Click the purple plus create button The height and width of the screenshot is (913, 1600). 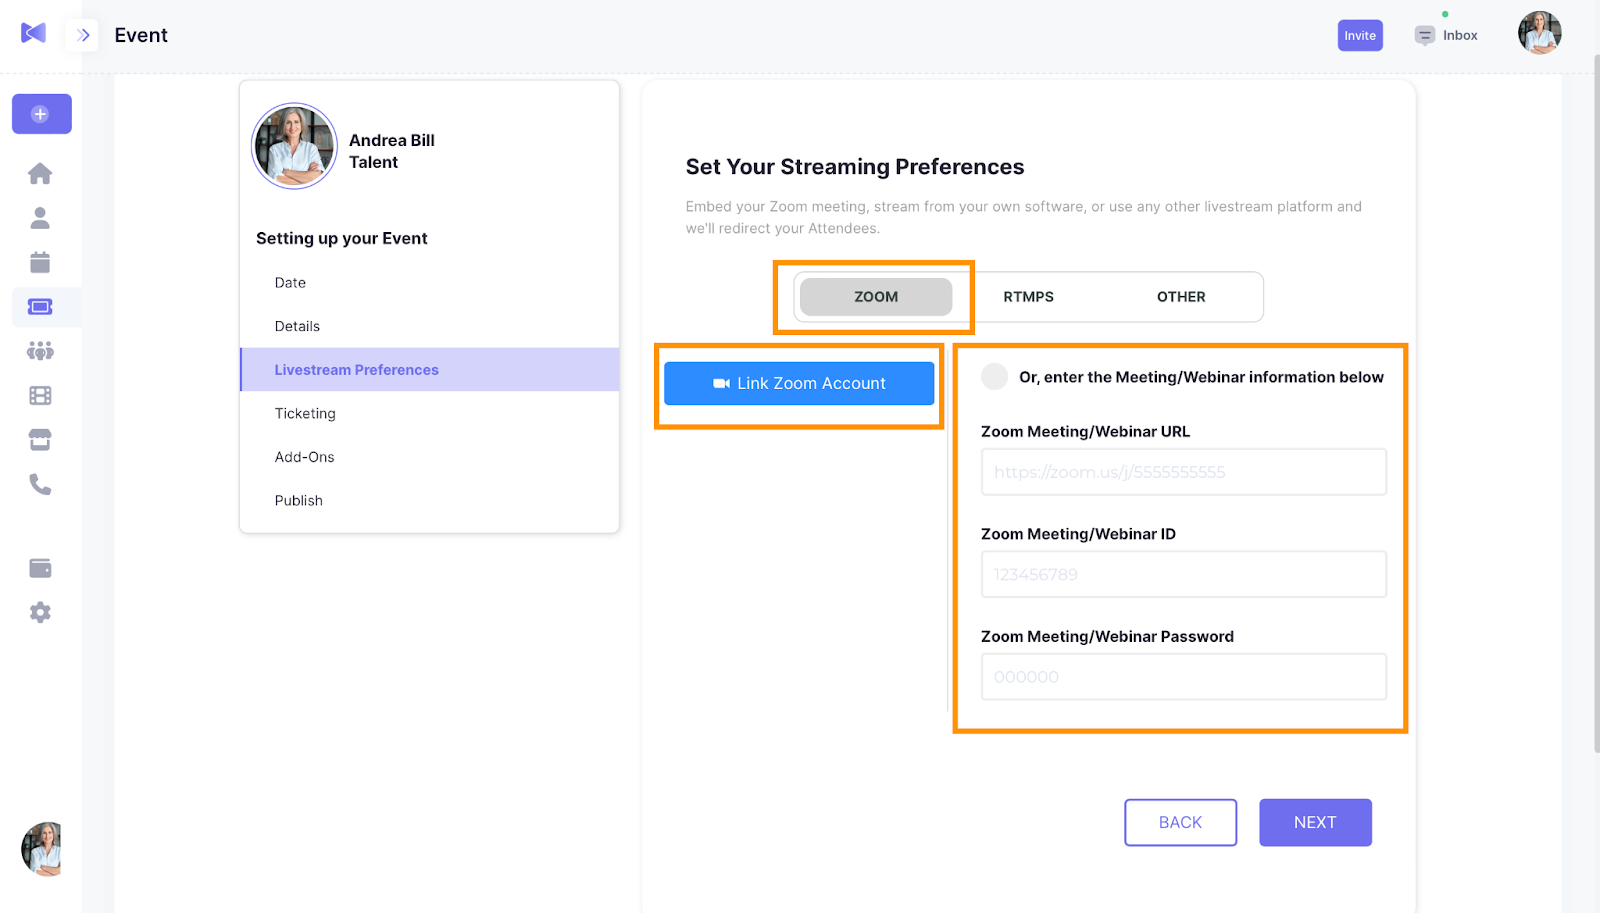[41, 114]
